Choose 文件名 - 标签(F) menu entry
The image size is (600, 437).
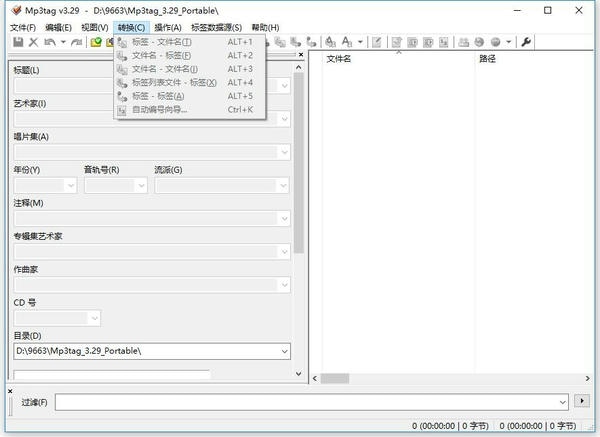tap(190, 55)
